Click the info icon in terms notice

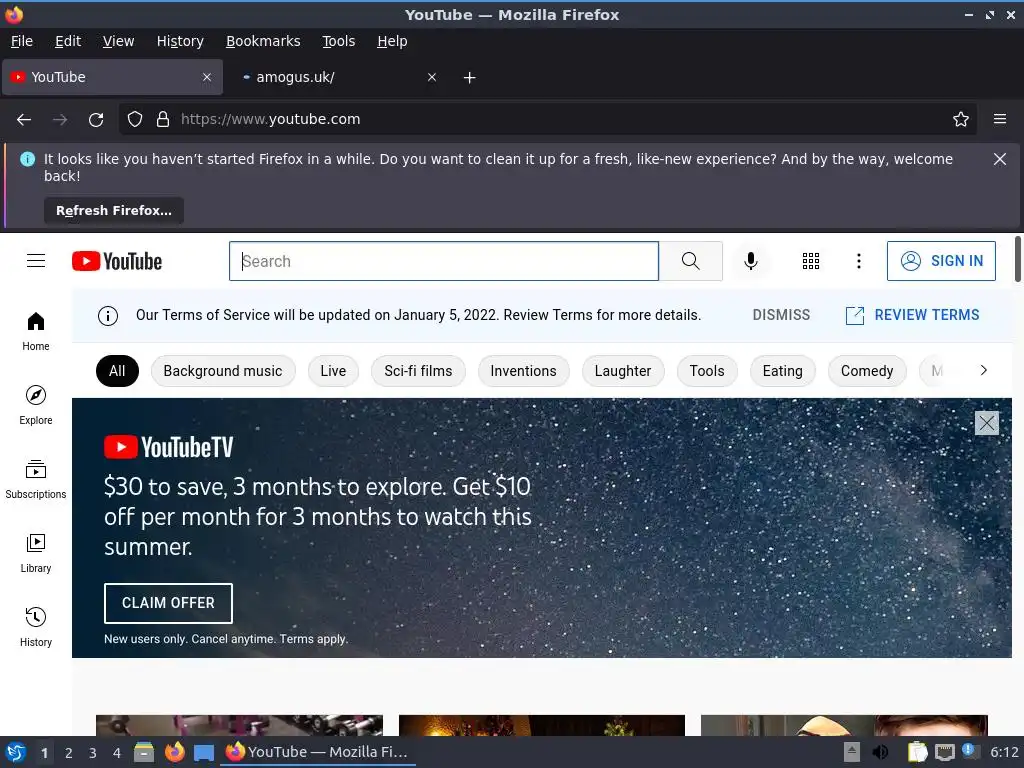[x=108, y=316]
